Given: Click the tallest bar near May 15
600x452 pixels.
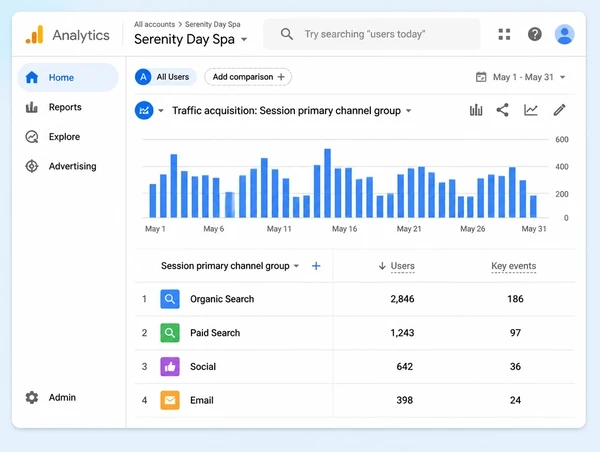Looking at the screenshot, I should coord(328,183).
